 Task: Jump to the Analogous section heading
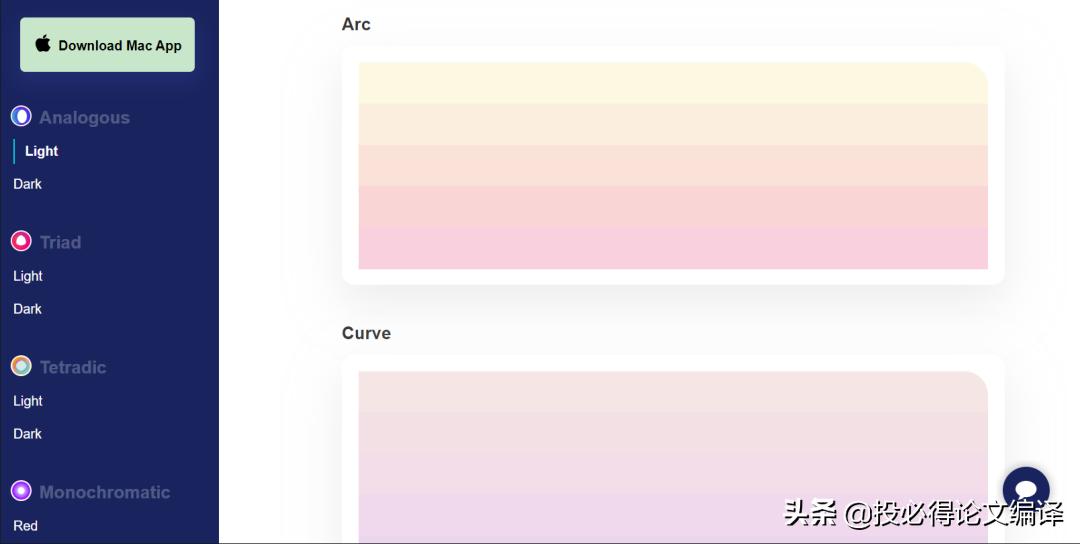84,117
